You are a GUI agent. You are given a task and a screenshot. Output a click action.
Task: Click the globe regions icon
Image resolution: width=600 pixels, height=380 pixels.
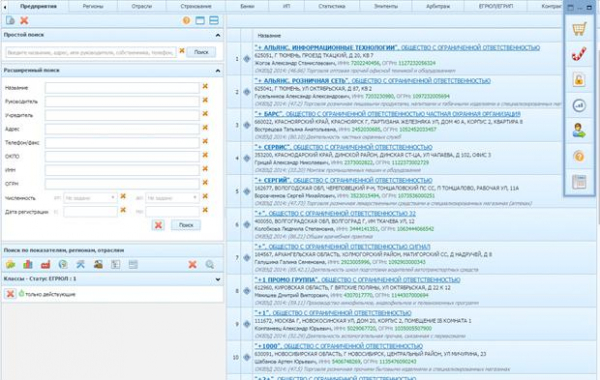(63, 264)
